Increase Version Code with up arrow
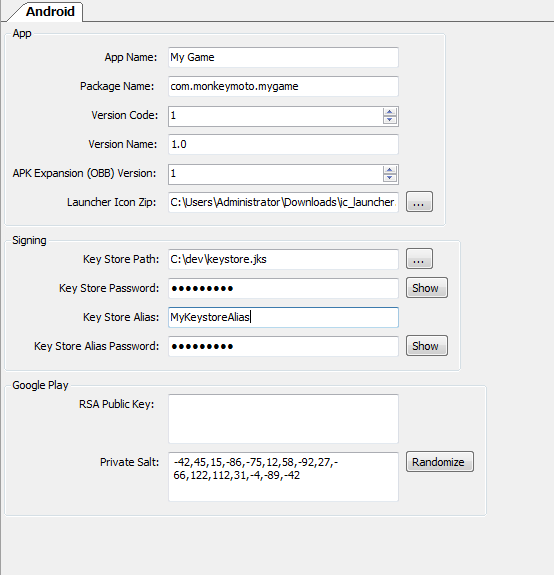Viewport: 554px width, 575px height. point(390,112)
